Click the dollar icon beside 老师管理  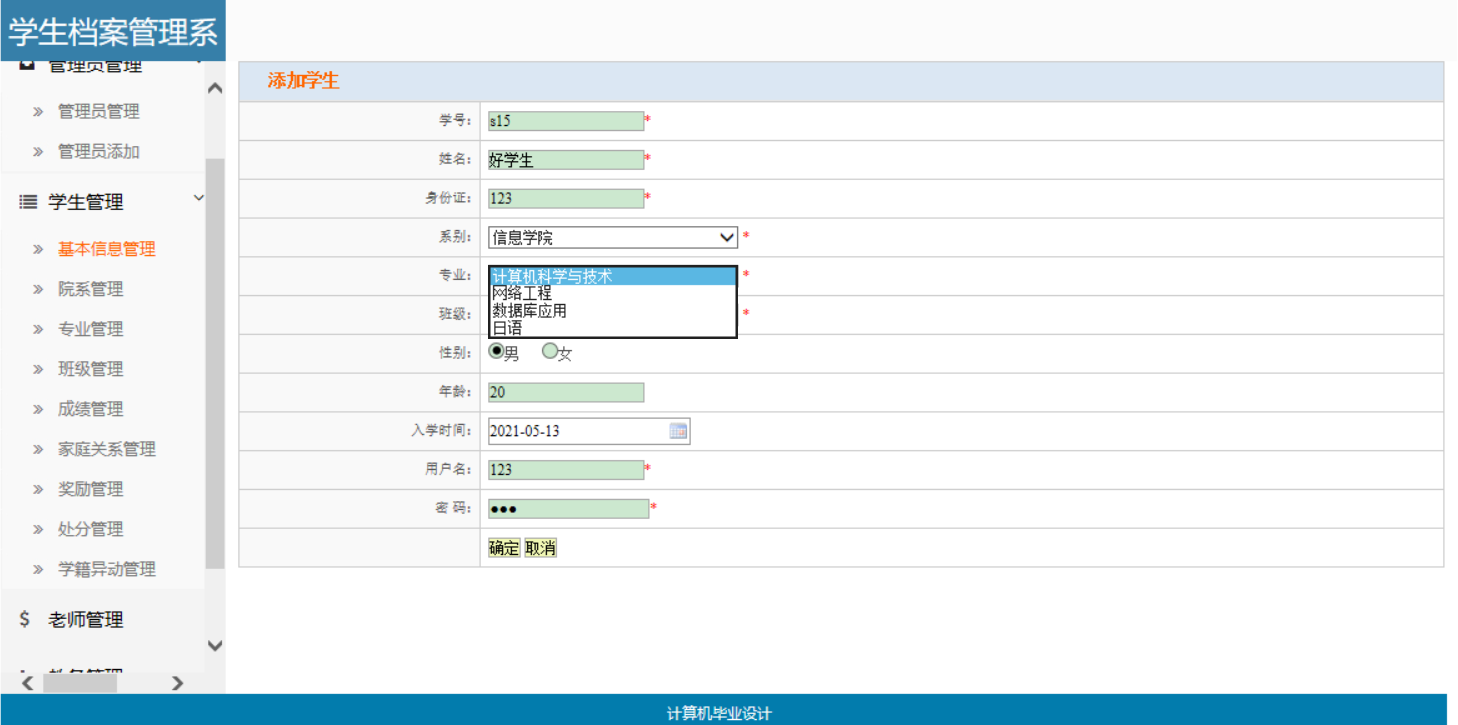coord(25,619)
